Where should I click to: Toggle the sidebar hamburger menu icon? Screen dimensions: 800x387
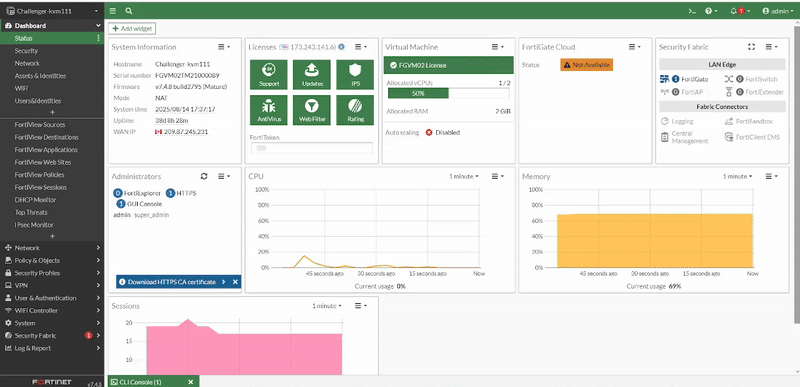click(x=113, y=11)
